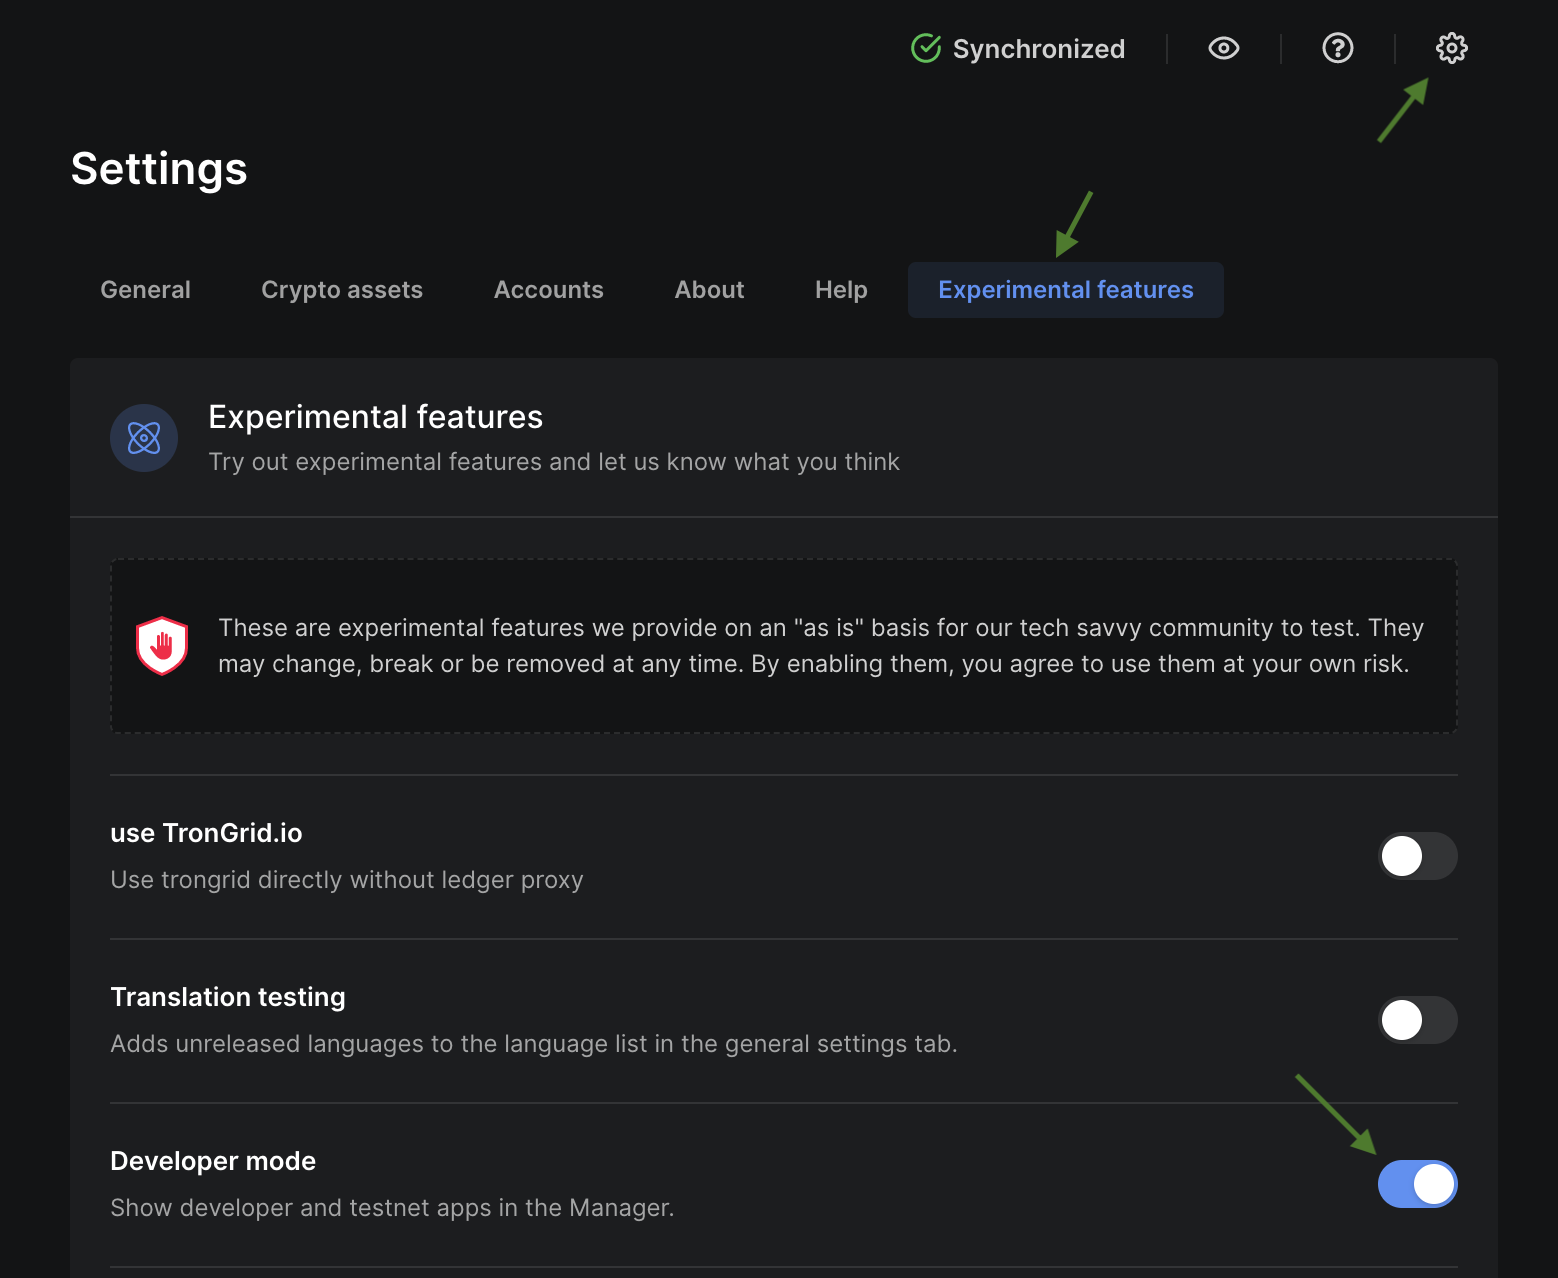Open the Crypto assets tab

click(x=342, y=290)
